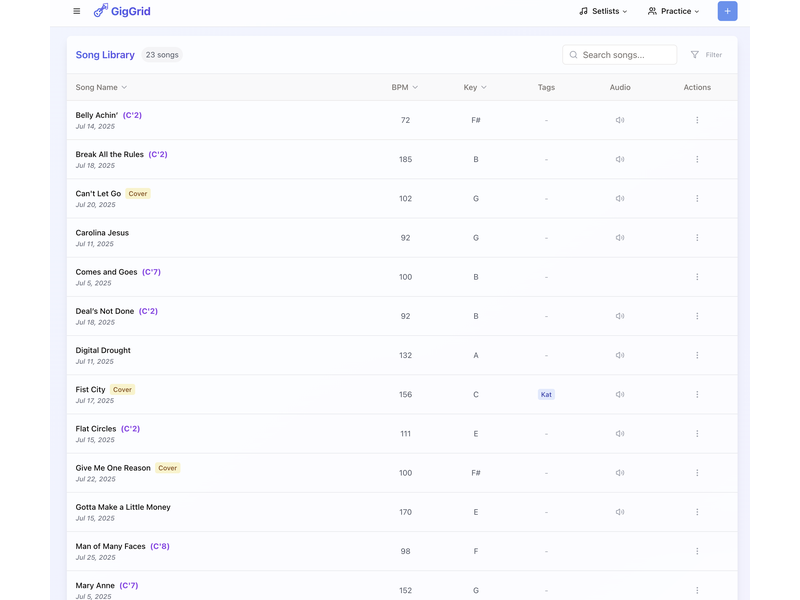Click the Song Library heading
The image size is (800, 600).
coord(105,55)
